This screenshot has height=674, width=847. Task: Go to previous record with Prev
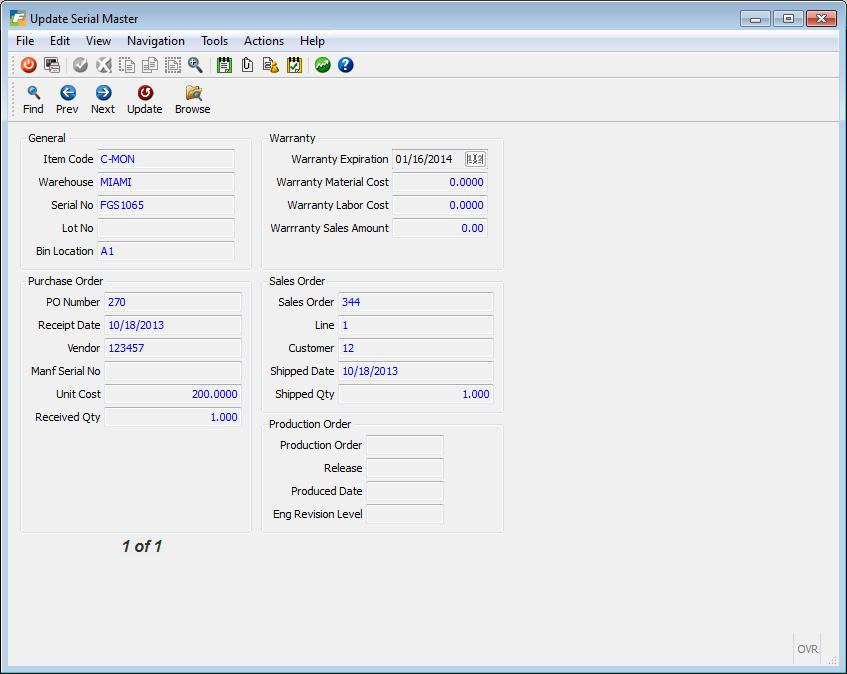pyautogui.click(x=67, y=99)
